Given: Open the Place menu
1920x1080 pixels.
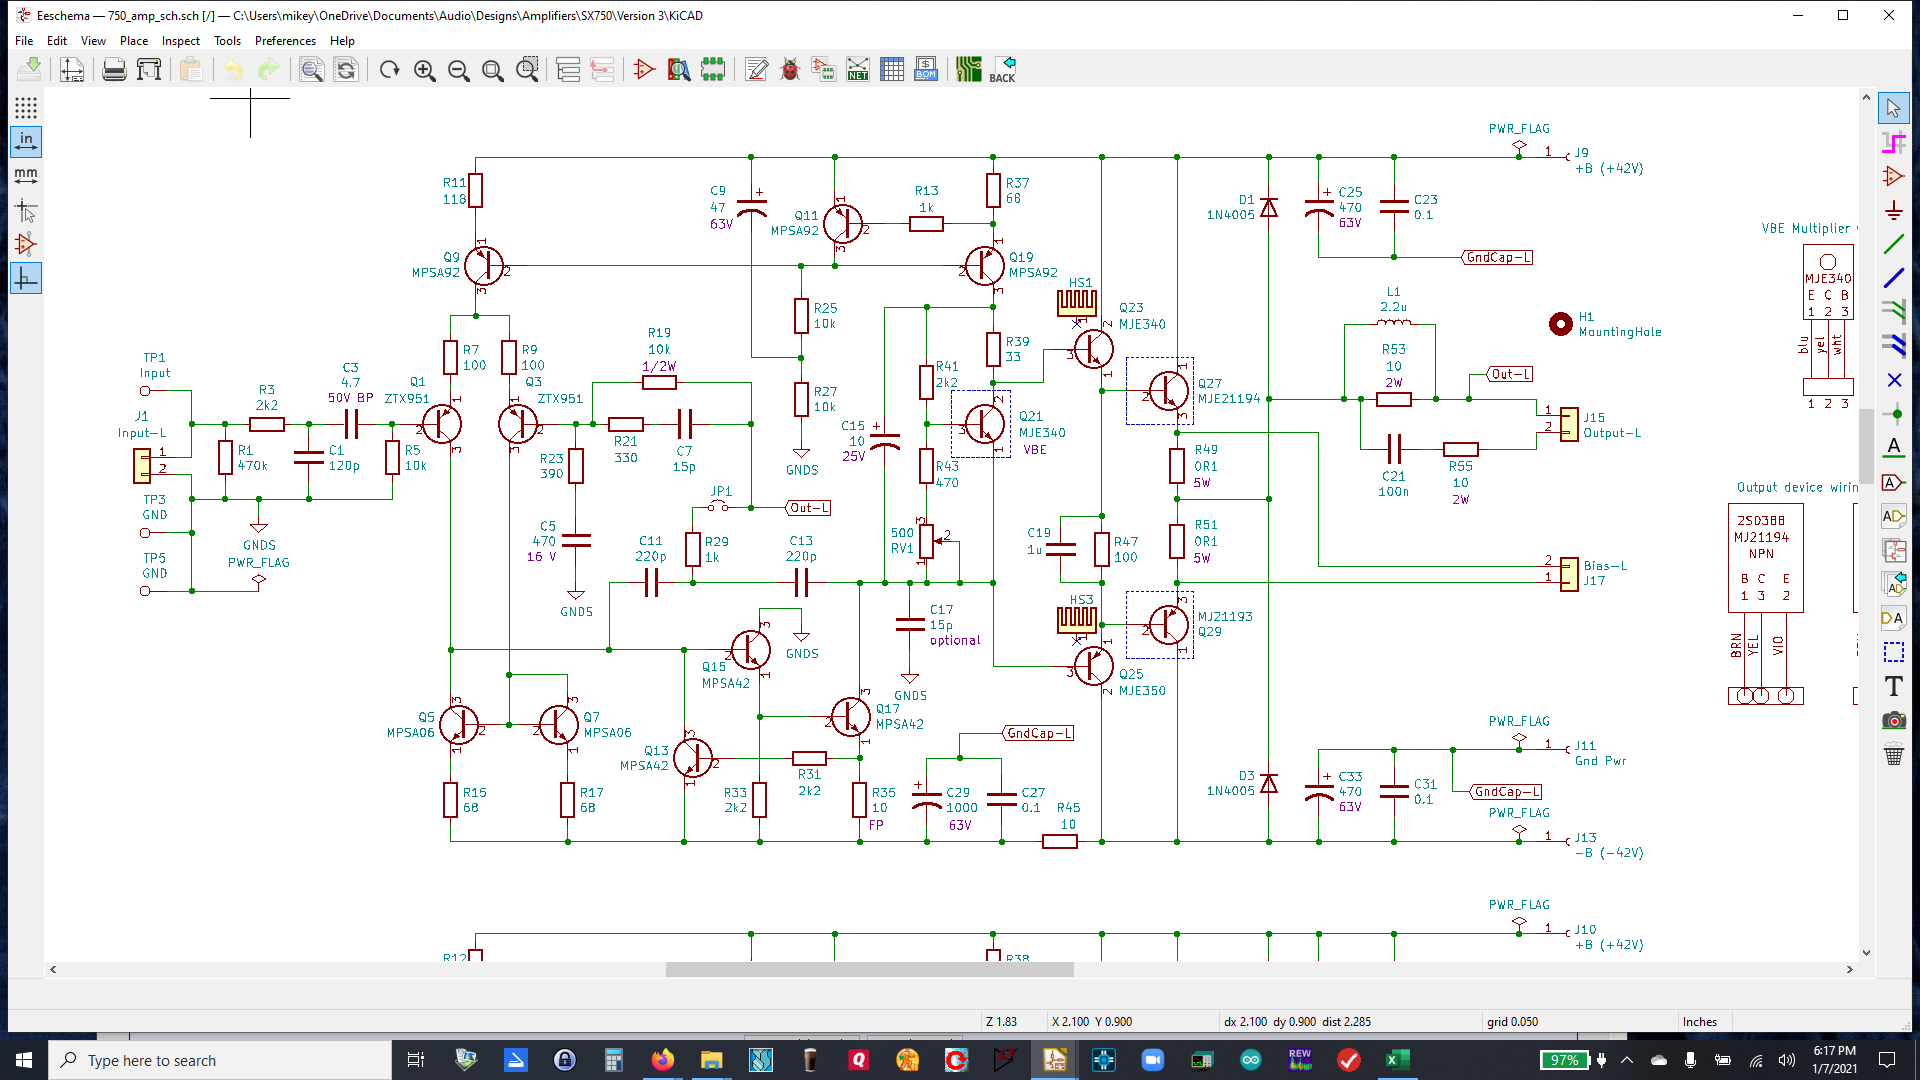Looking at the screenshot, I should 134,41.
